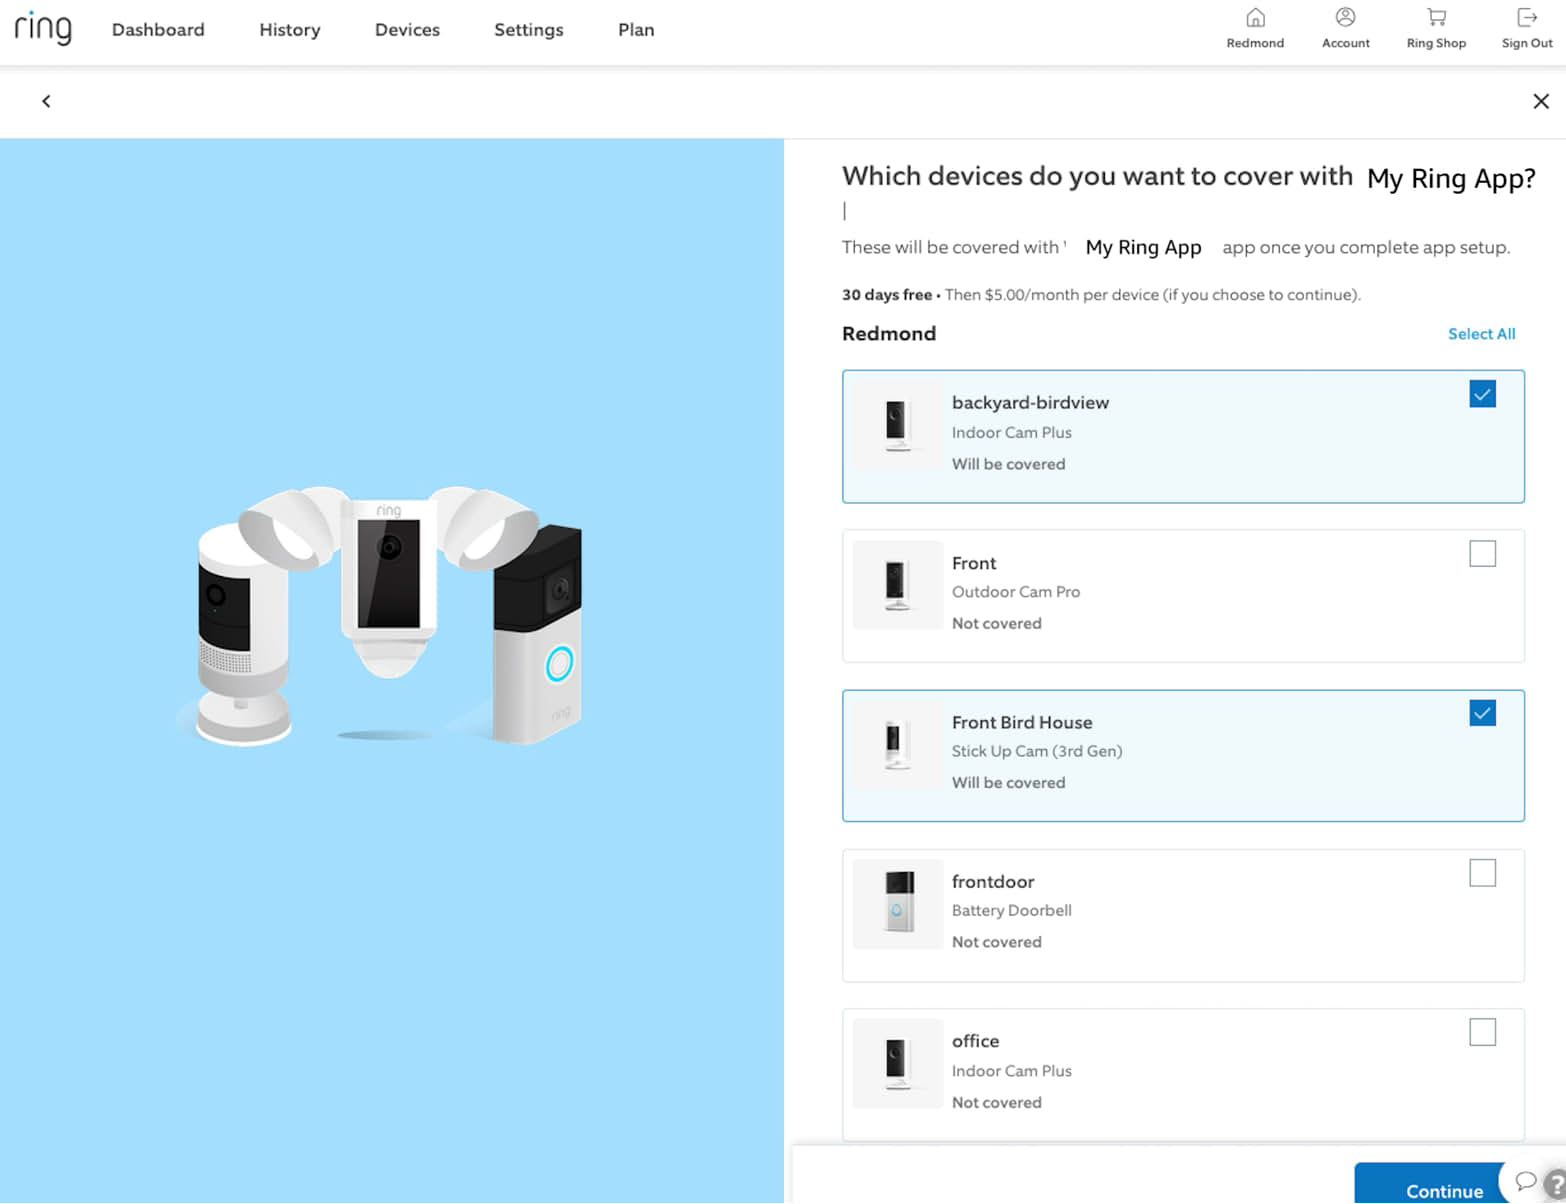
Task: Click the 'Outdoor Cam Pro' model text
Action: pyautogui.click(x=1016, y=592)
